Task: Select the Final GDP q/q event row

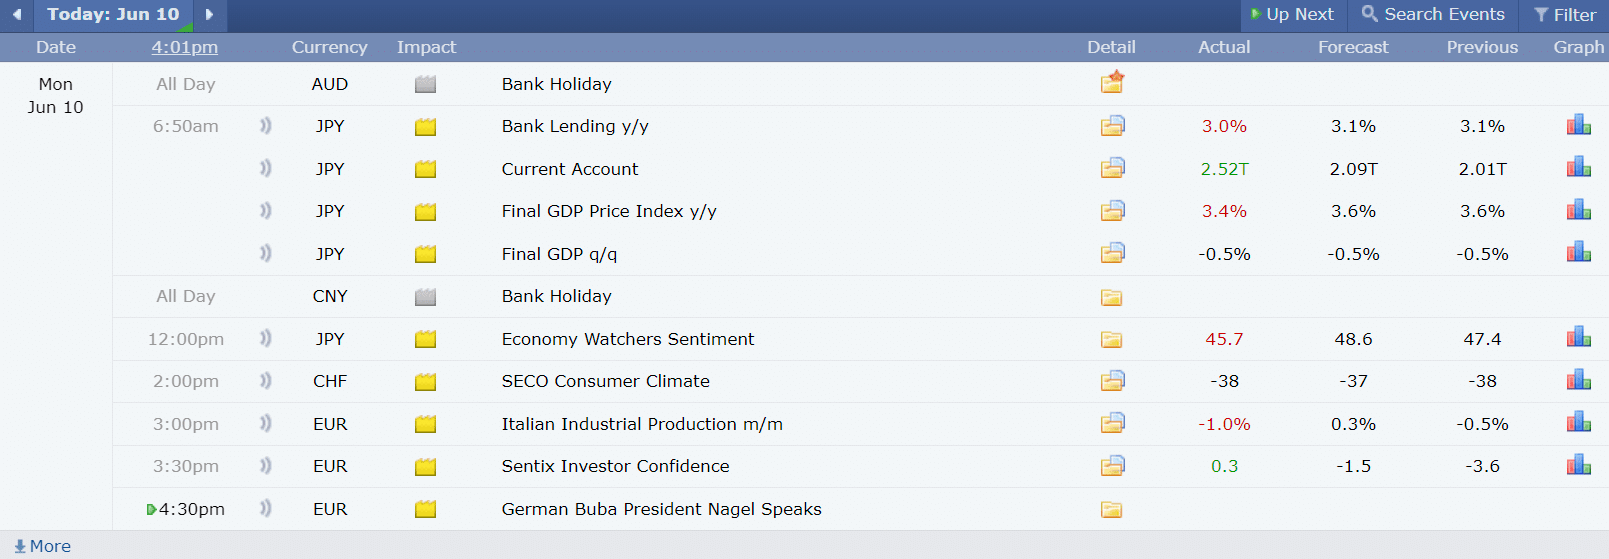Action: point(559,254)
